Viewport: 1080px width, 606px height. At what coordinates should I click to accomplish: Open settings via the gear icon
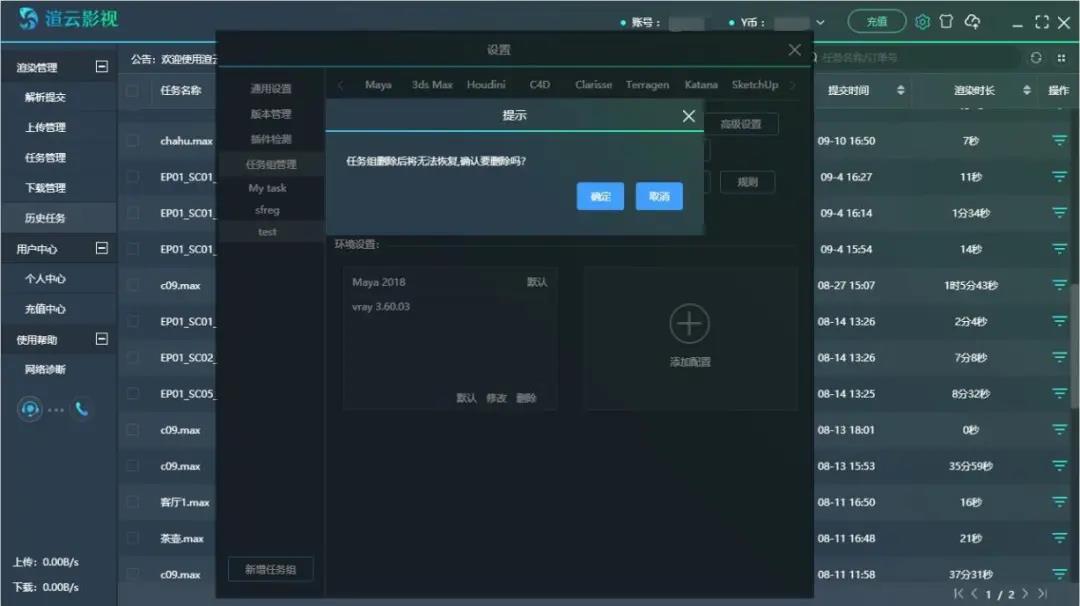coord(922,21)
